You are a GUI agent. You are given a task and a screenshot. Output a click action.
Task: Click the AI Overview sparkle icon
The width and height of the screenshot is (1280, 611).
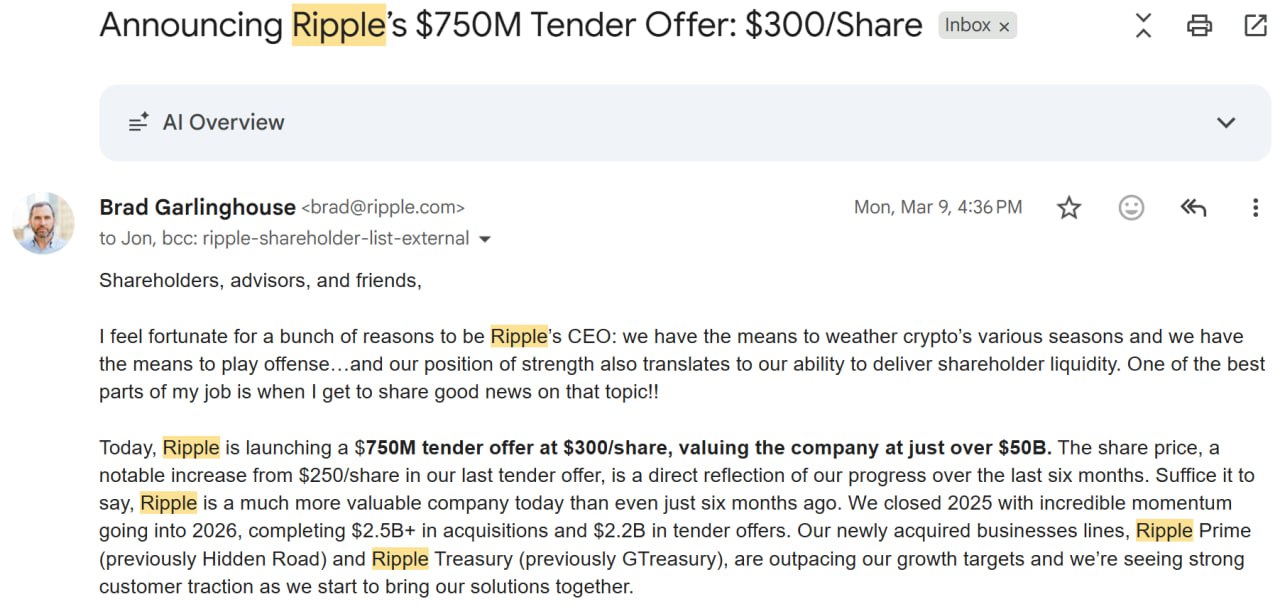pyautogui.click(x=139, y=123)
